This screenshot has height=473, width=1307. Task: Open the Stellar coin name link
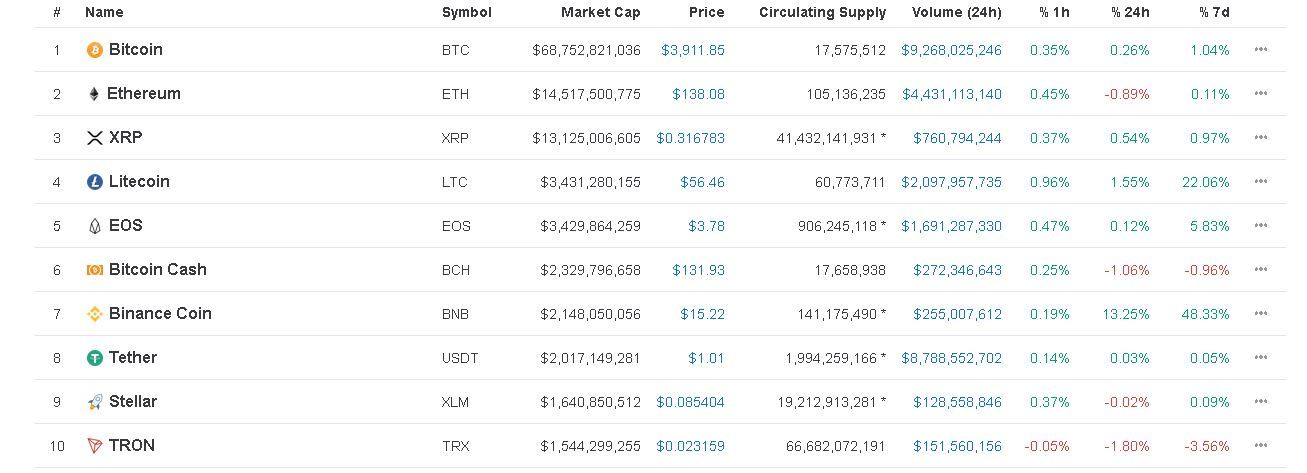point(132,402)
